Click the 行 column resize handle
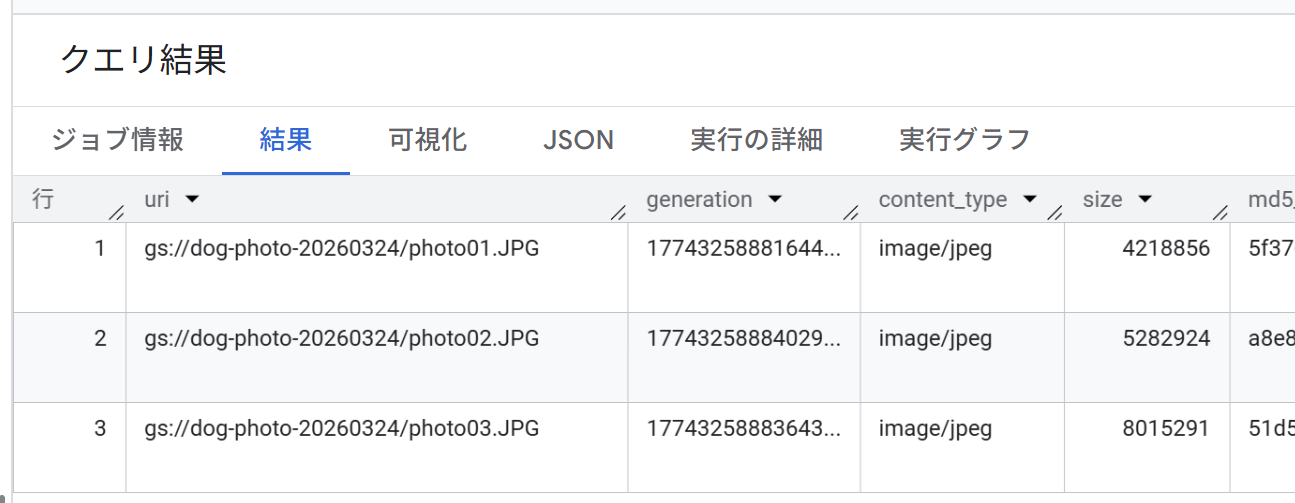The image size is (1295, 503). 116,211
